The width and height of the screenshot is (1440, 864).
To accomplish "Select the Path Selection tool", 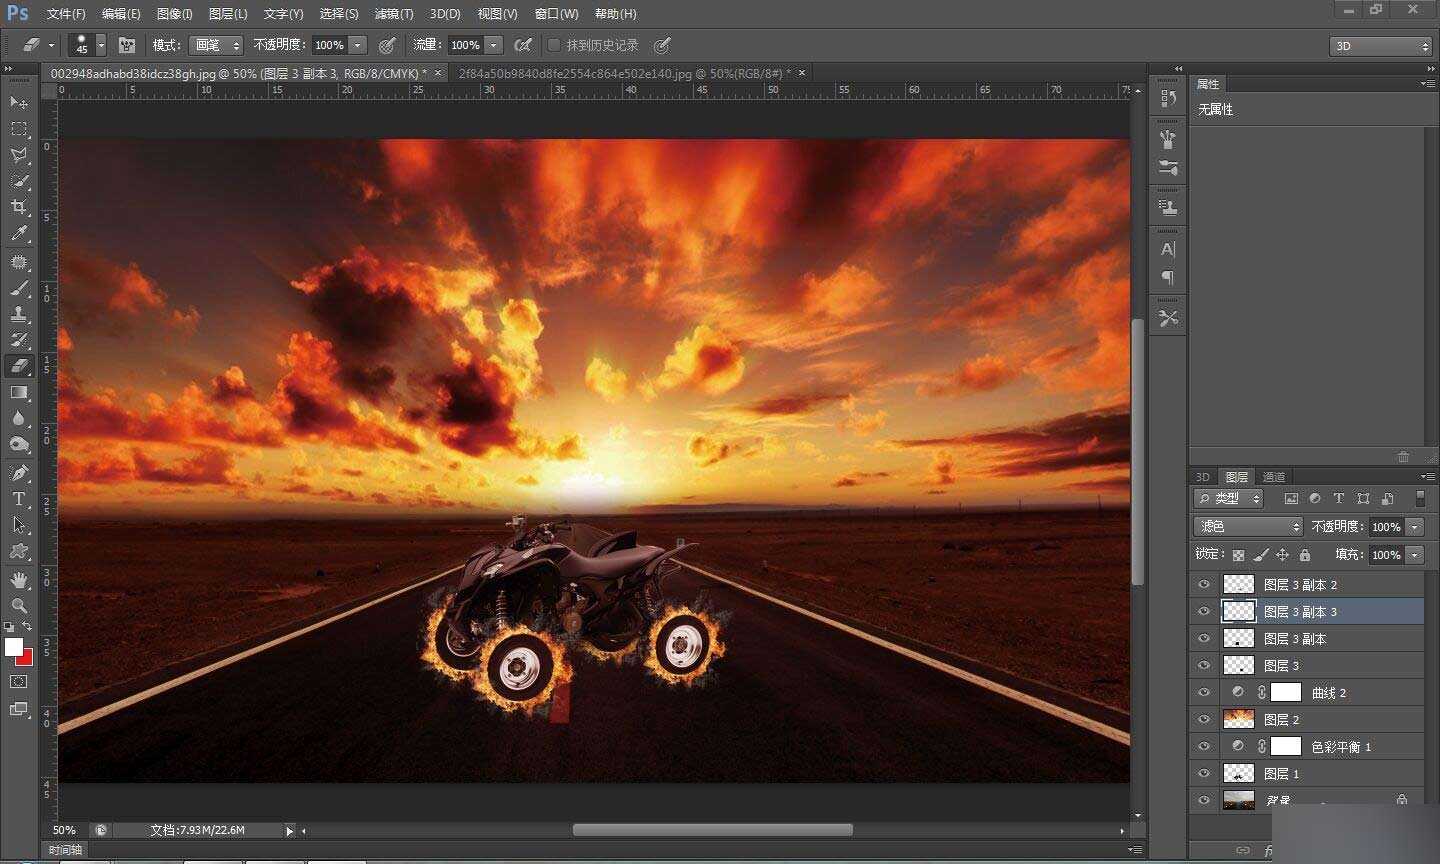I will (19, 524).
